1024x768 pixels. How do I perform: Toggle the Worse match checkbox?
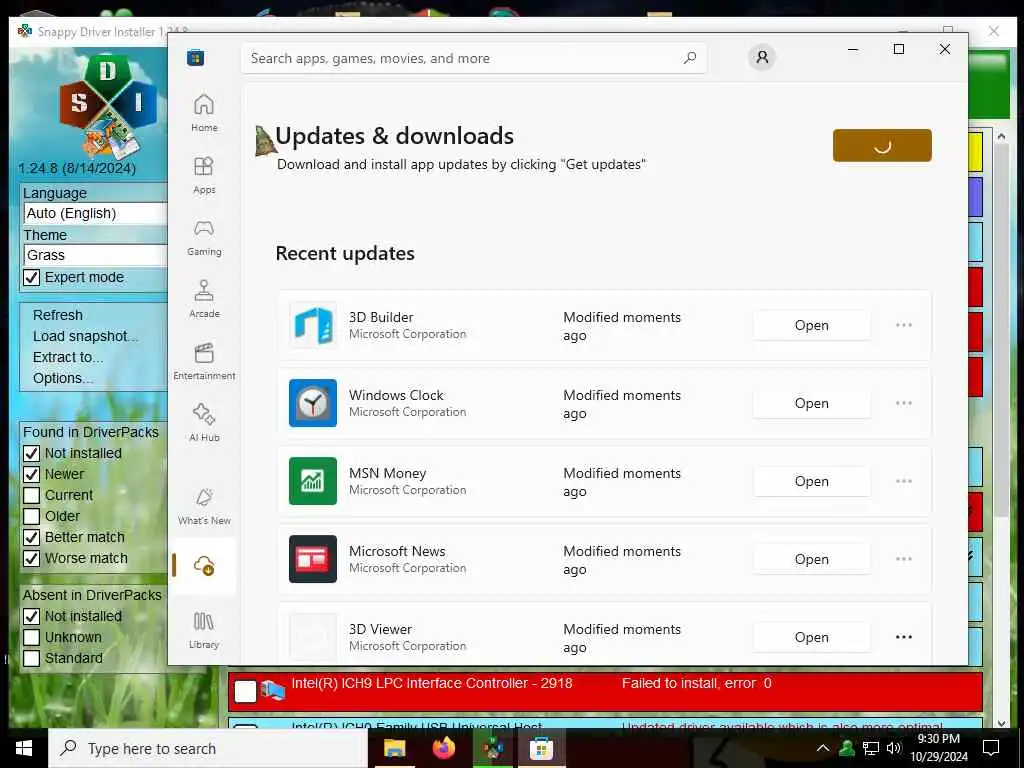point(31,558)
